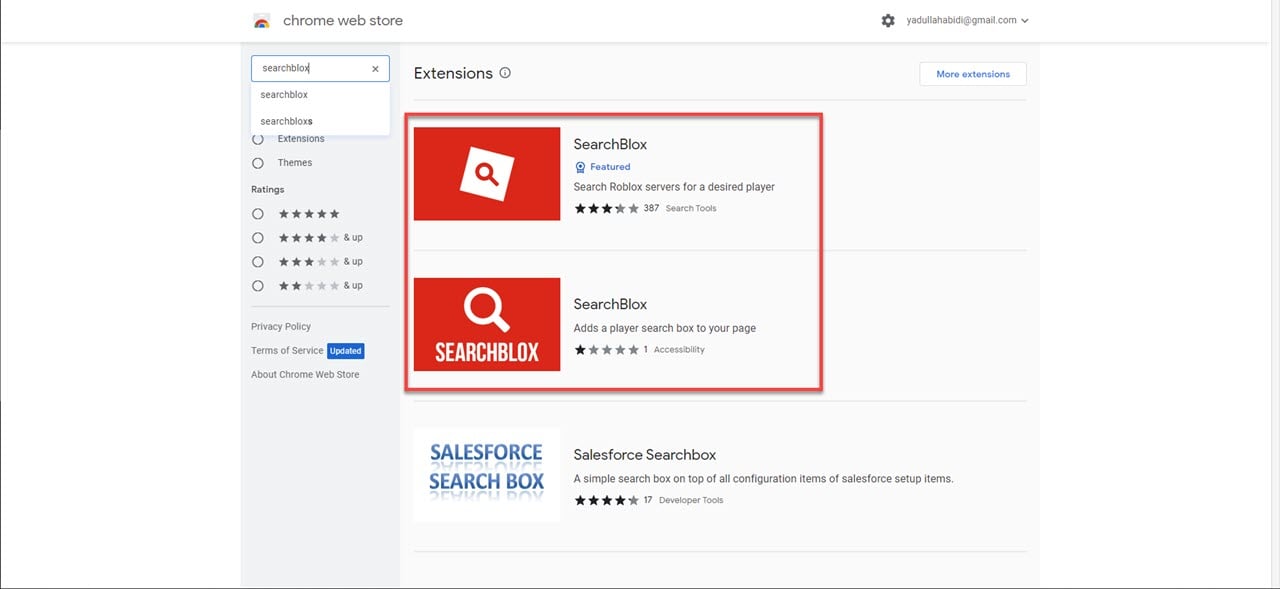Filter by five-star rating

click(258, 214)
